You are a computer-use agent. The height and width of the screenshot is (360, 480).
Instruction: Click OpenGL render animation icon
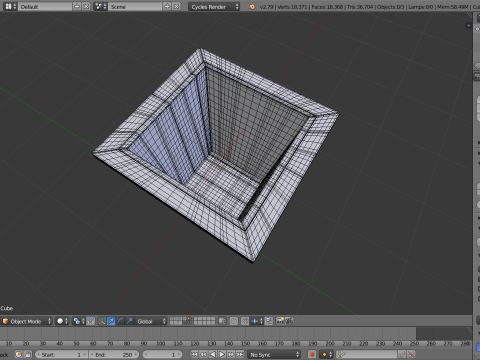tap(289, 321)
